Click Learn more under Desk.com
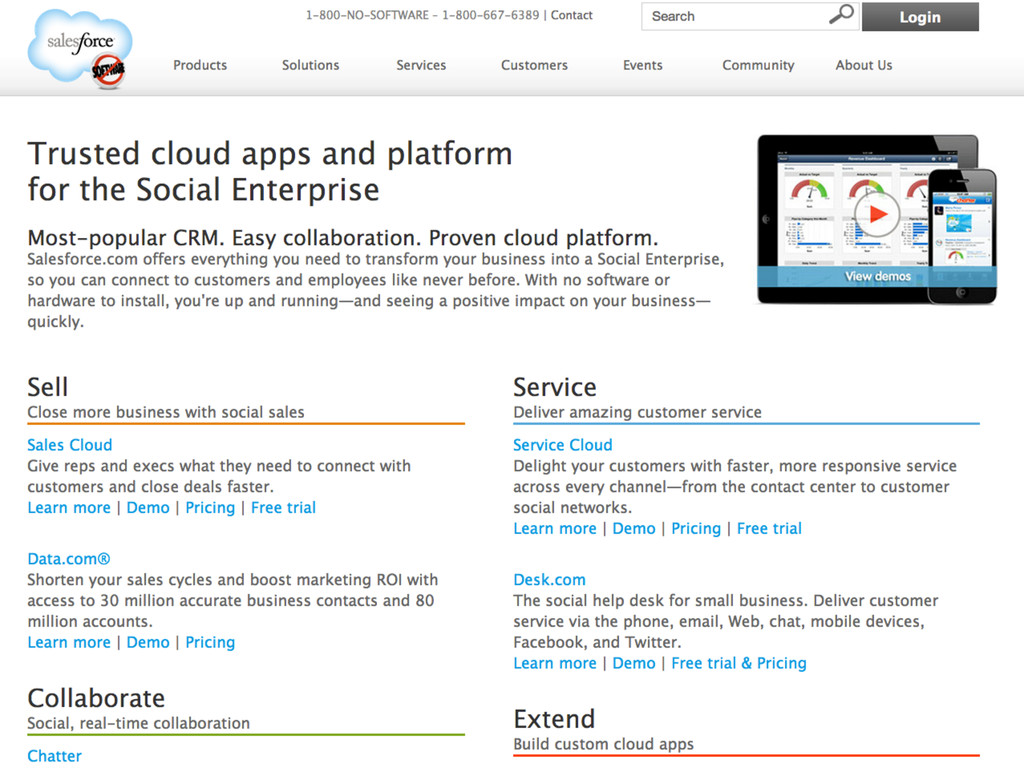This screenshot has height=768, width=1024. (x=555, y=663)
